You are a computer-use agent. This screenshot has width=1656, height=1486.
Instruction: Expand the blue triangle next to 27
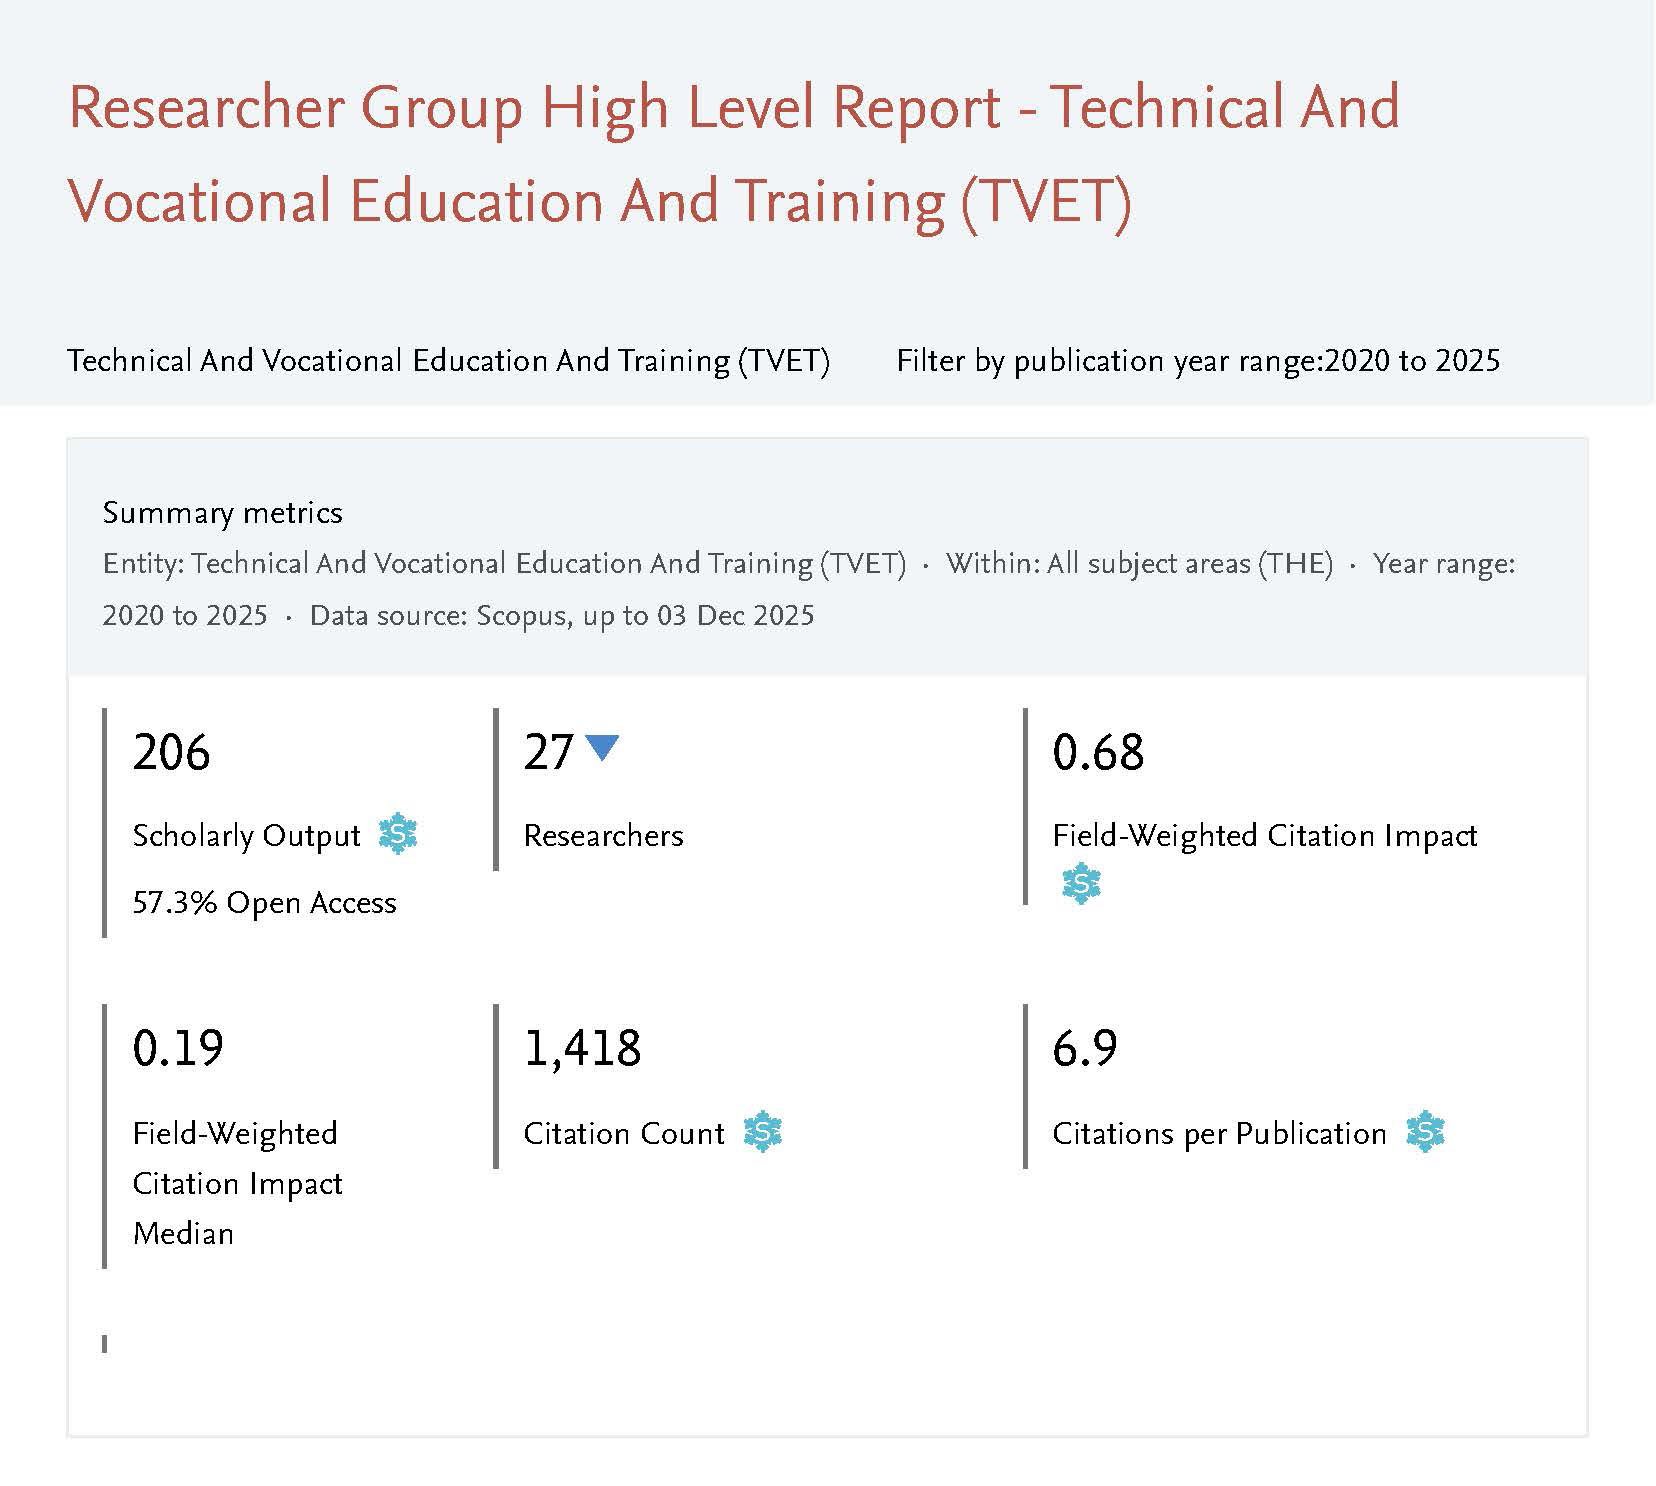coord(601,748)
